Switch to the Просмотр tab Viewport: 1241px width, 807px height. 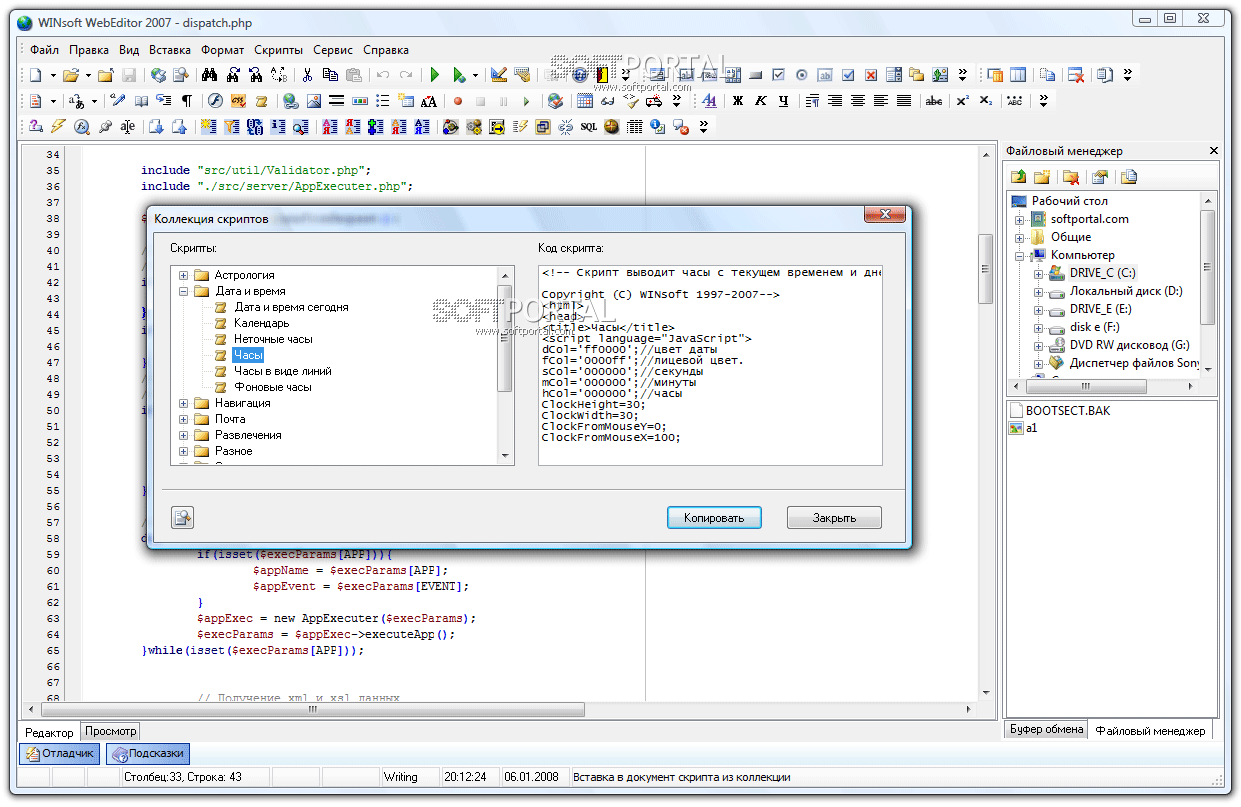pos(110,731)
